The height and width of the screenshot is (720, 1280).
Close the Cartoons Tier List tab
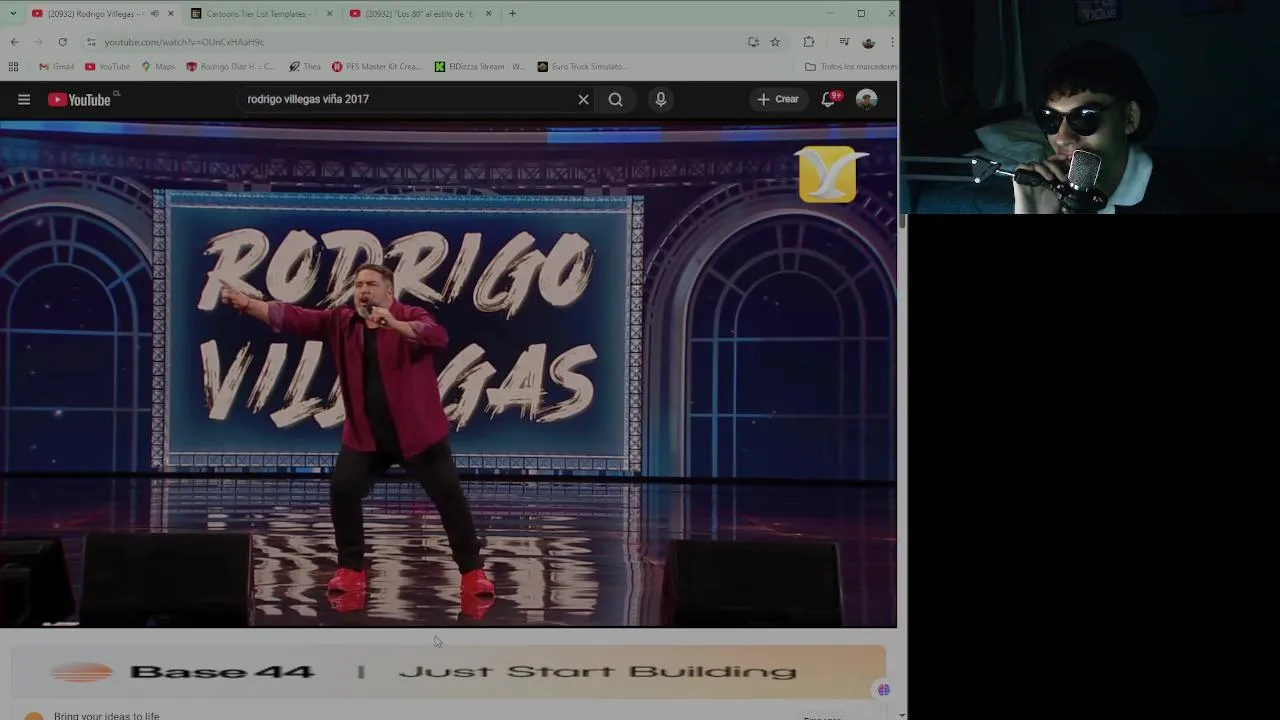(330, 13)
